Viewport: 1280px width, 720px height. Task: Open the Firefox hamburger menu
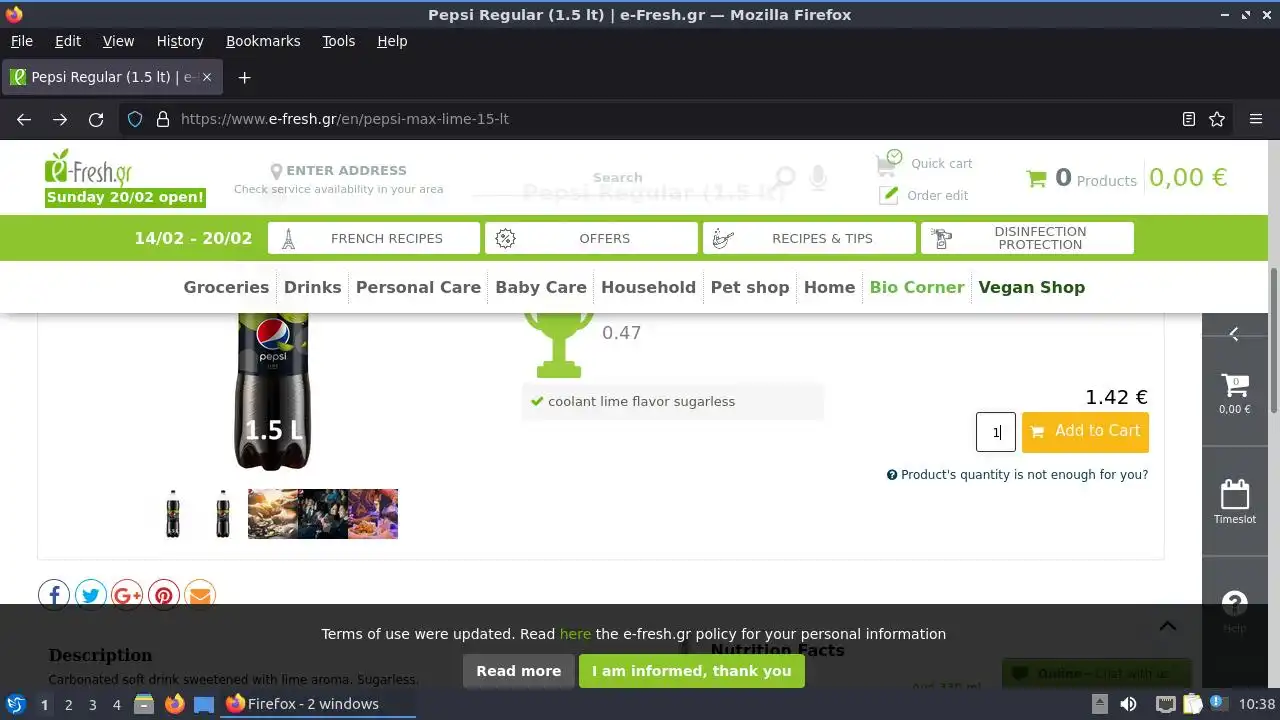(x=1256, y=119)
